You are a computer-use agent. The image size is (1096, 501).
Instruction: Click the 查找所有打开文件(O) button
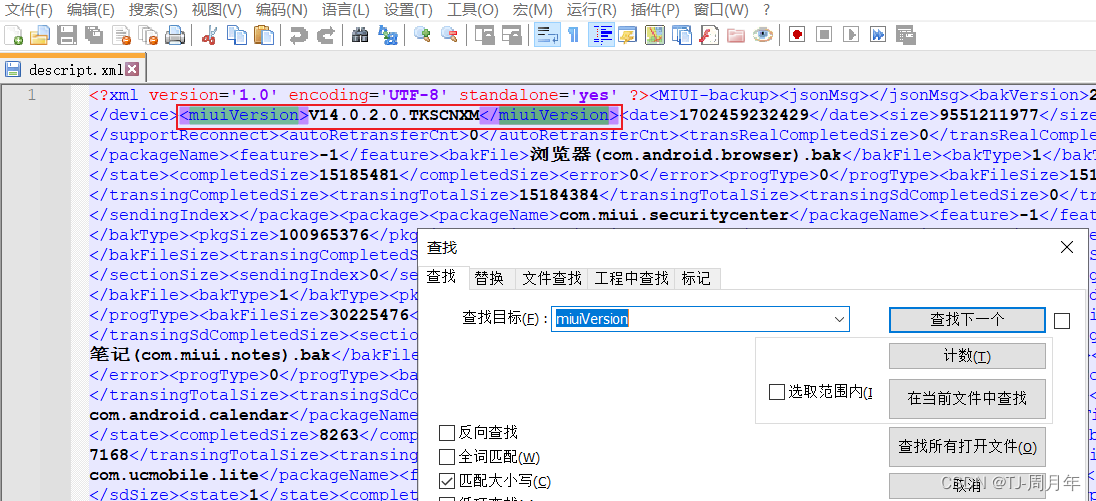(967, 447)
